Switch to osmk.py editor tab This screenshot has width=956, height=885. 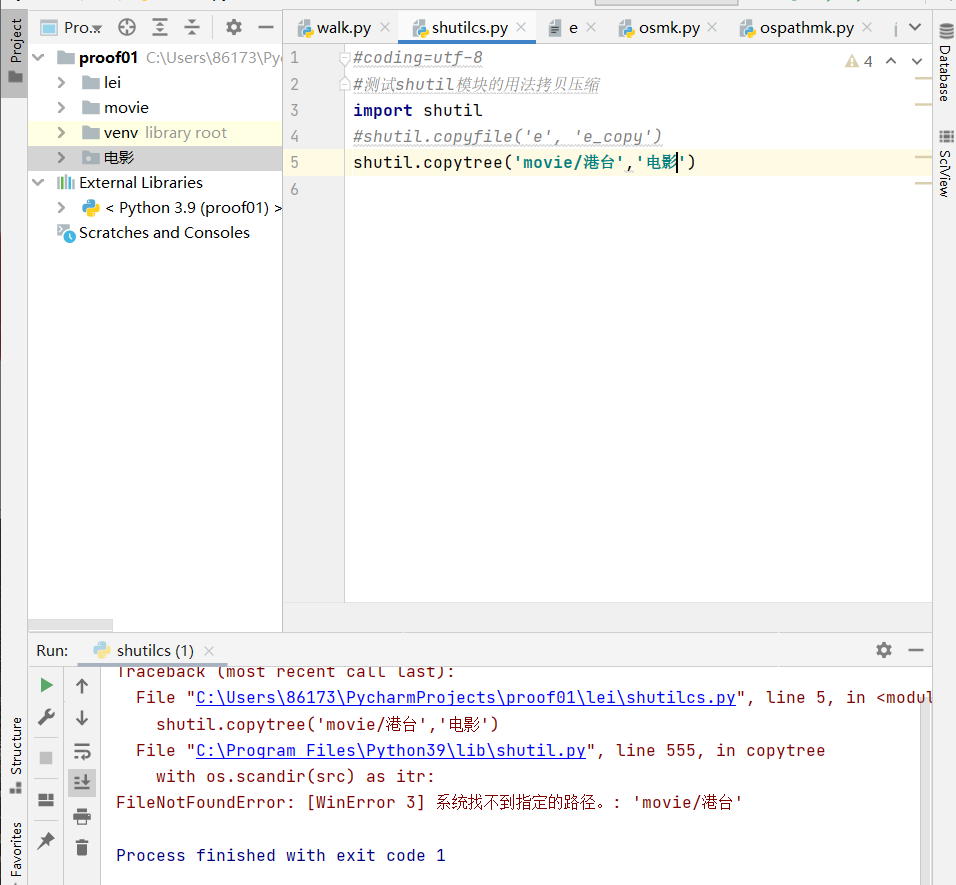[669, 28]
